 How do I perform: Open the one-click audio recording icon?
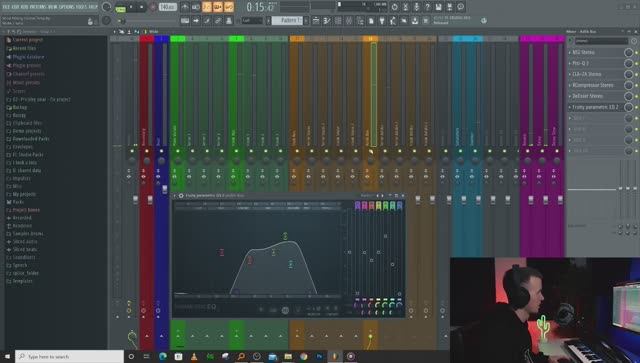pyautogui.click(x=416, y=7)
